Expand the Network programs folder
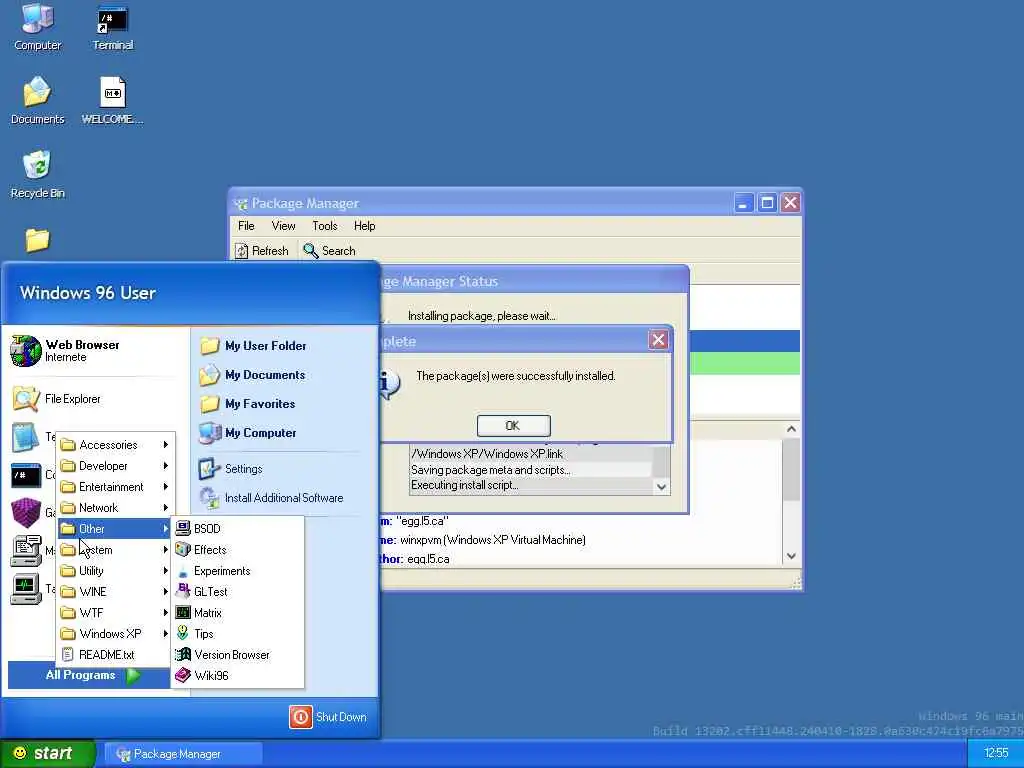The image size is (1024, 768). coord(115,507)
